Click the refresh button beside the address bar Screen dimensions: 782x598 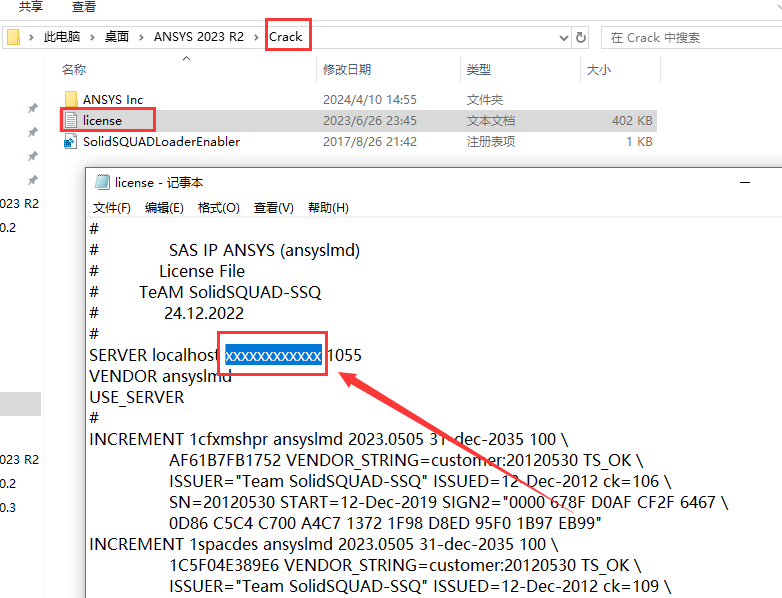coord(581,37)
